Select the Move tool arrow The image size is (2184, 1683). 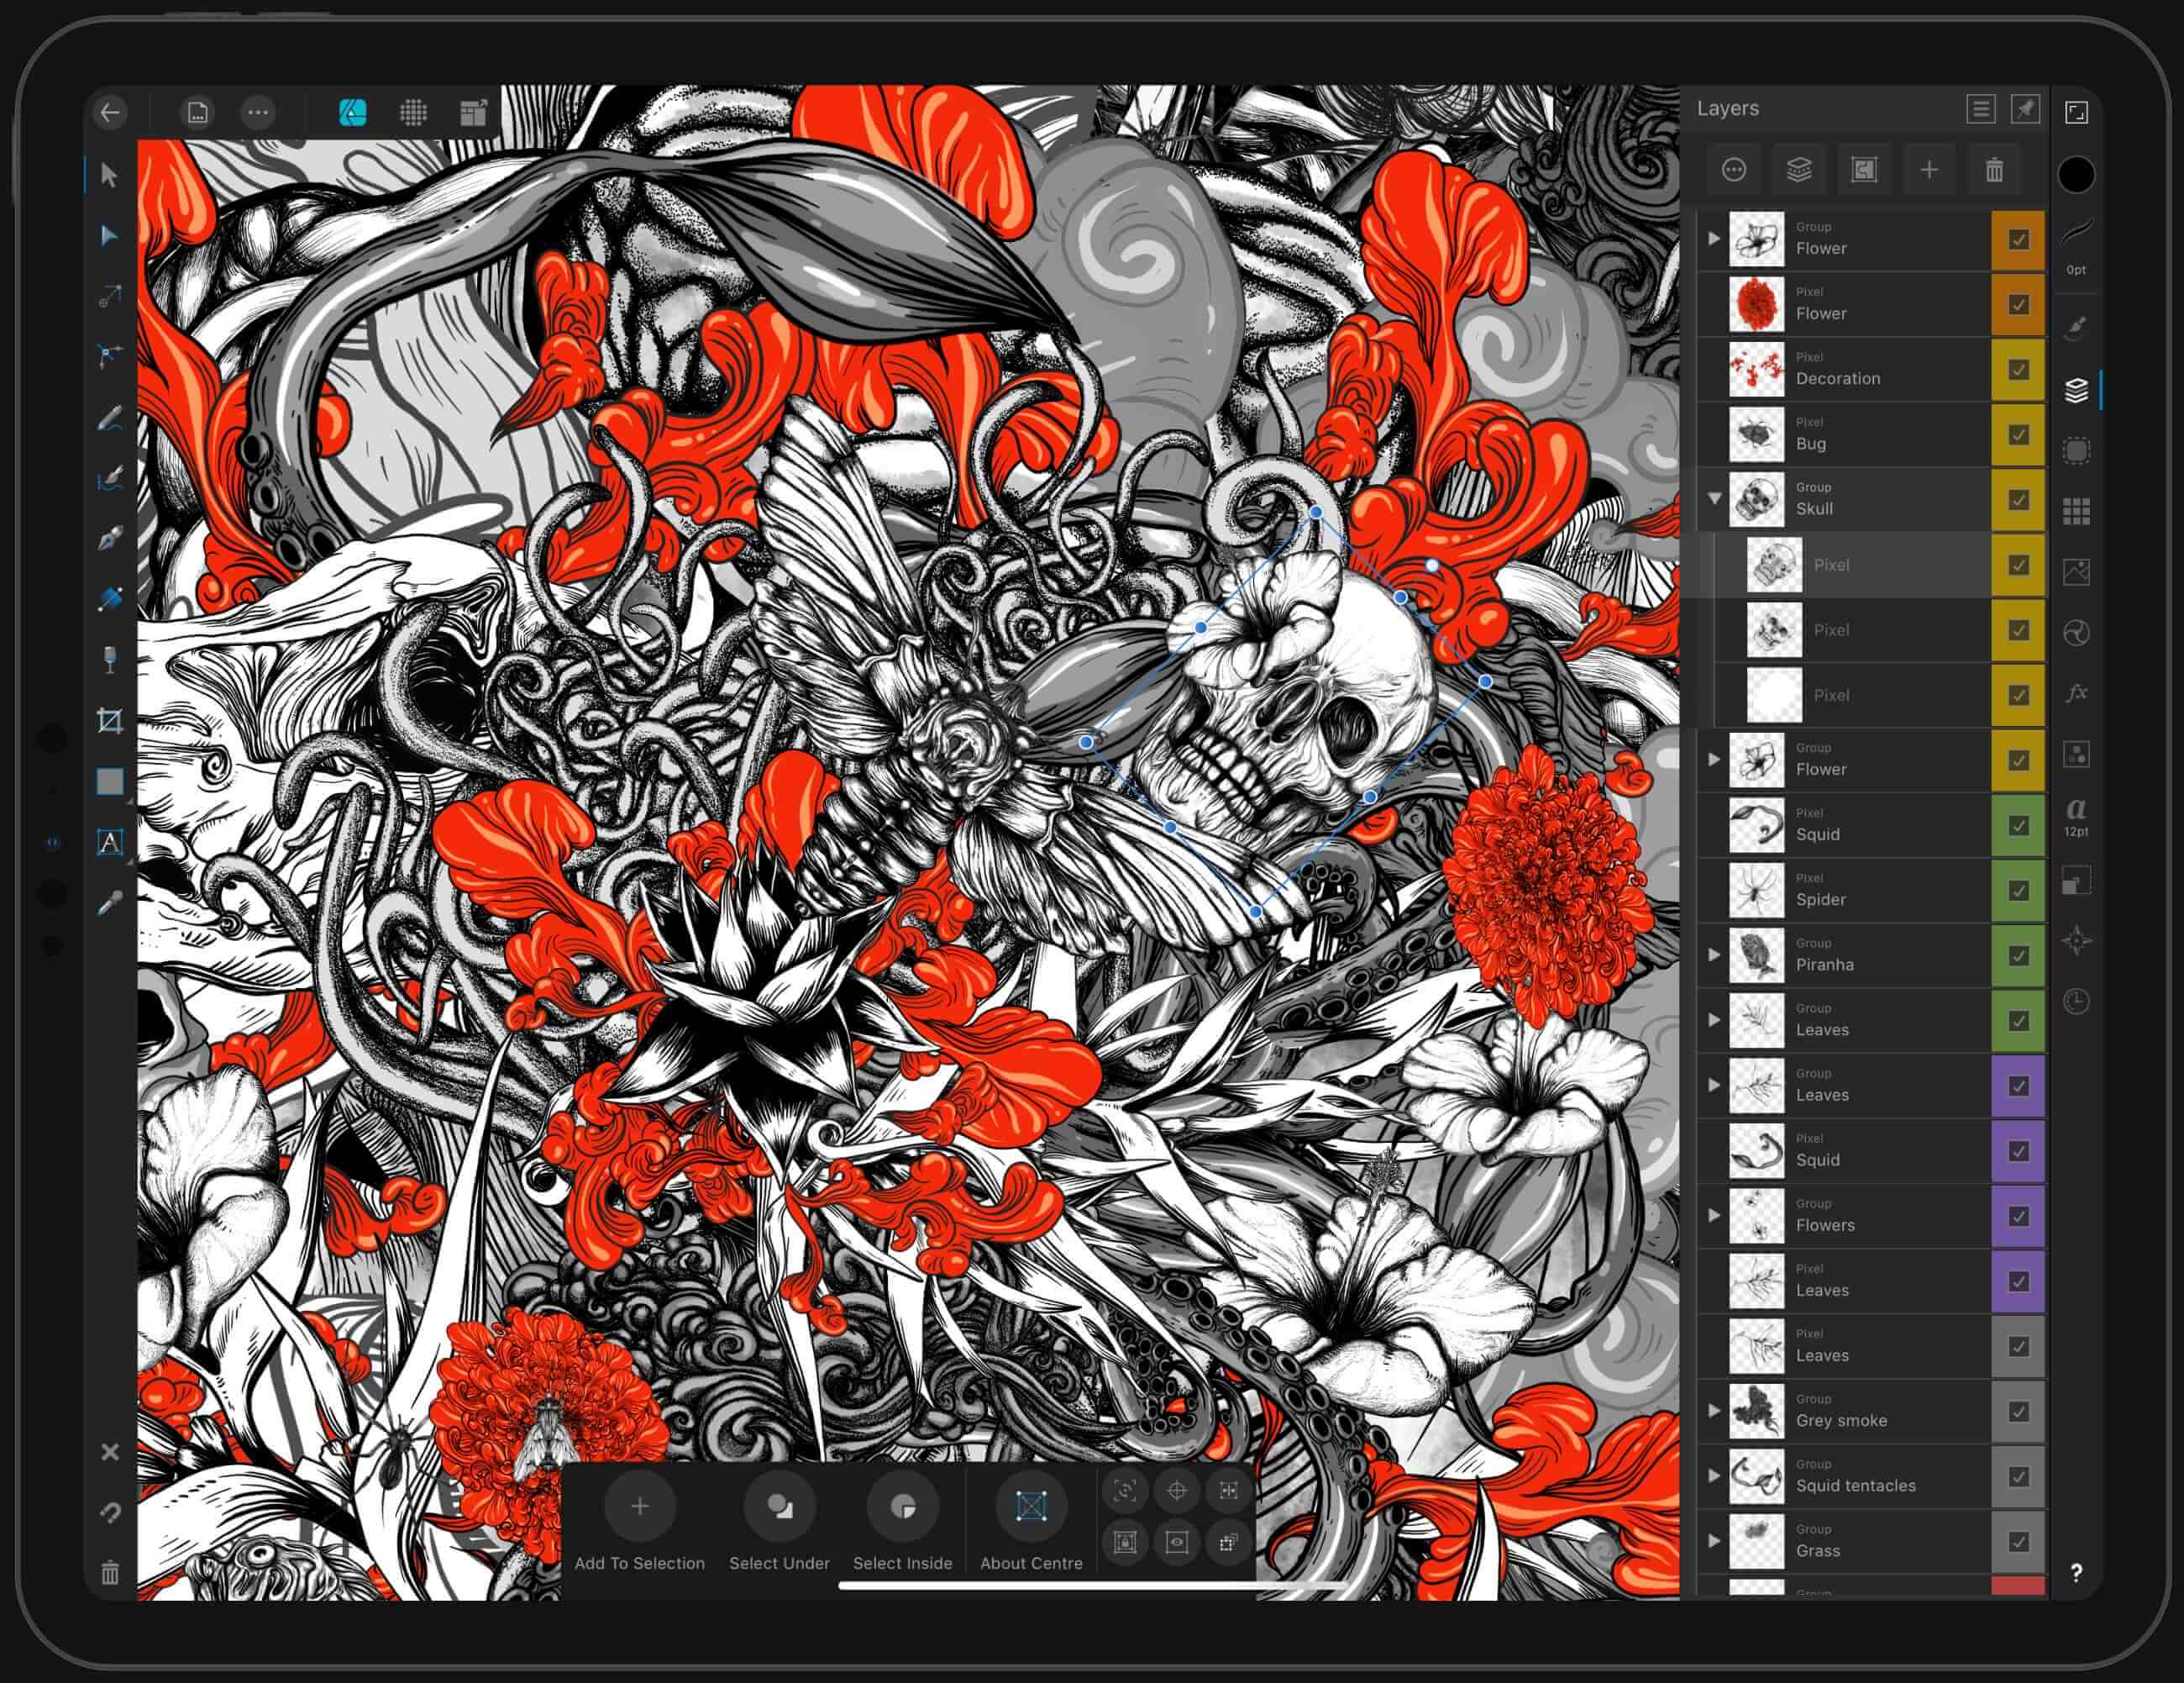tap(109, 175)
